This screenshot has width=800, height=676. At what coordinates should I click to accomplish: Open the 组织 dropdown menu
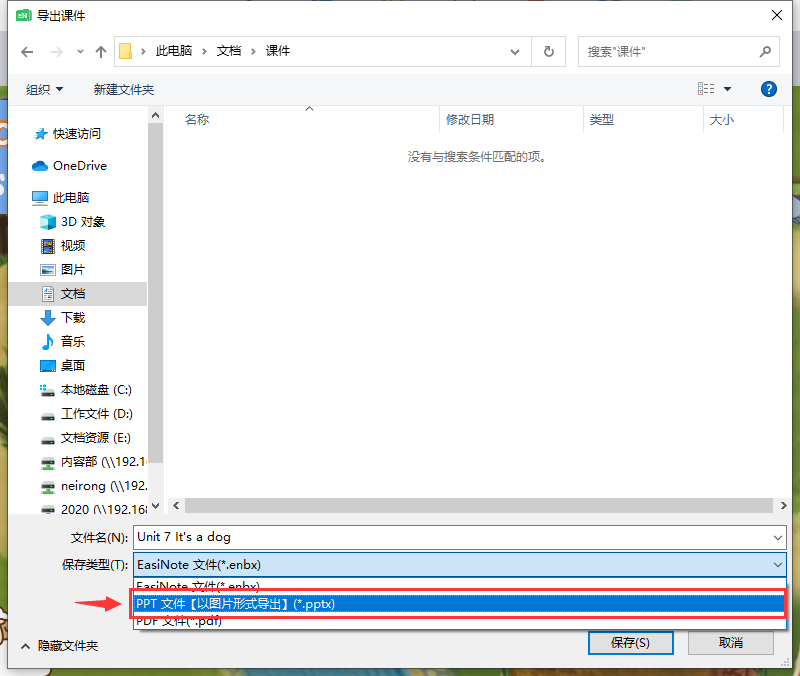coord(44,89)
